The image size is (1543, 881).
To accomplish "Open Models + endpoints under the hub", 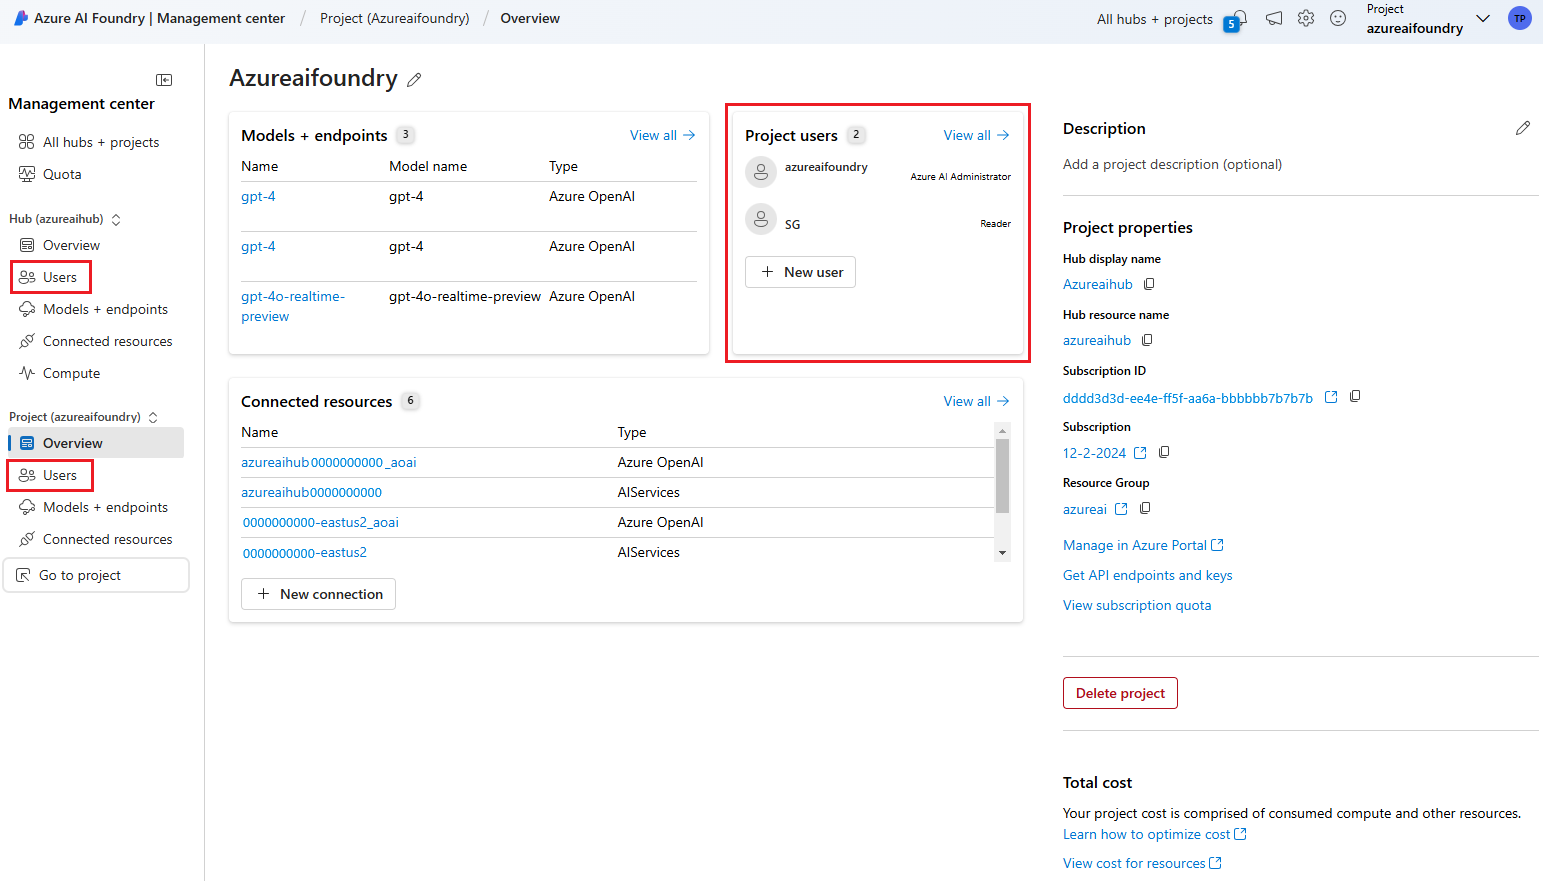I will pos(94,309).
